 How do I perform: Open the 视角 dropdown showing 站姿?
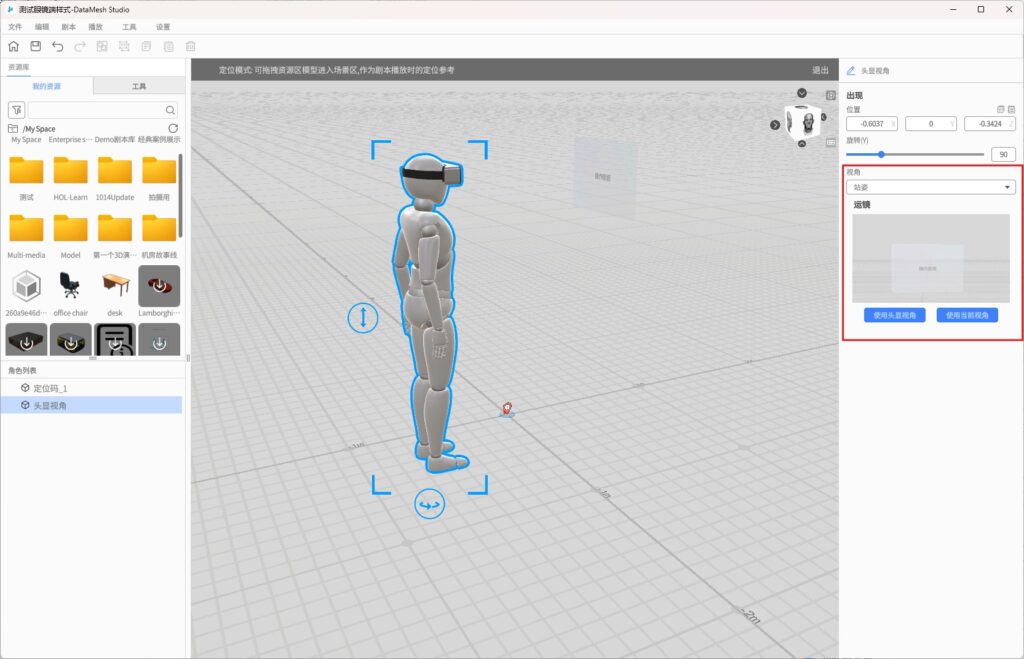930,187
